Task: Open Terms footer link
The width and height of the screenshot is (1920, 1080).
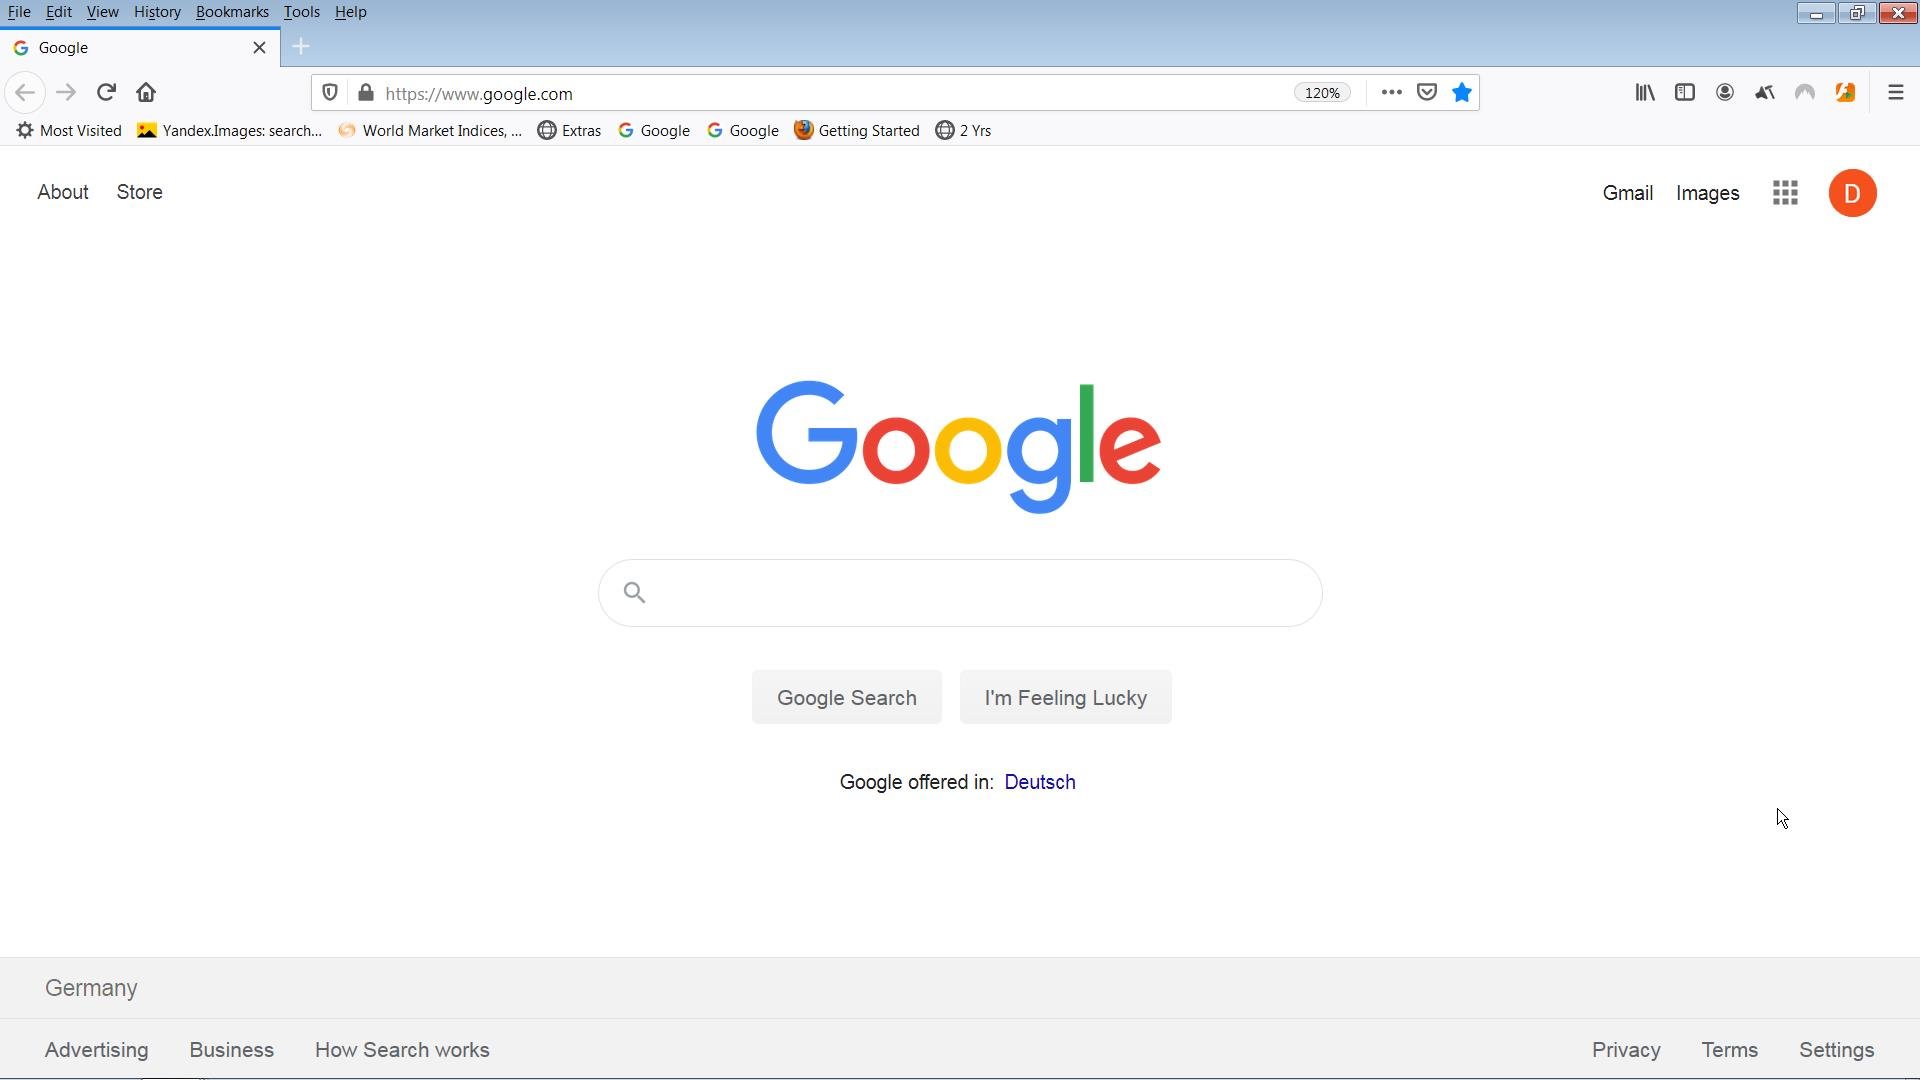Action: tap(1729, 1050)
